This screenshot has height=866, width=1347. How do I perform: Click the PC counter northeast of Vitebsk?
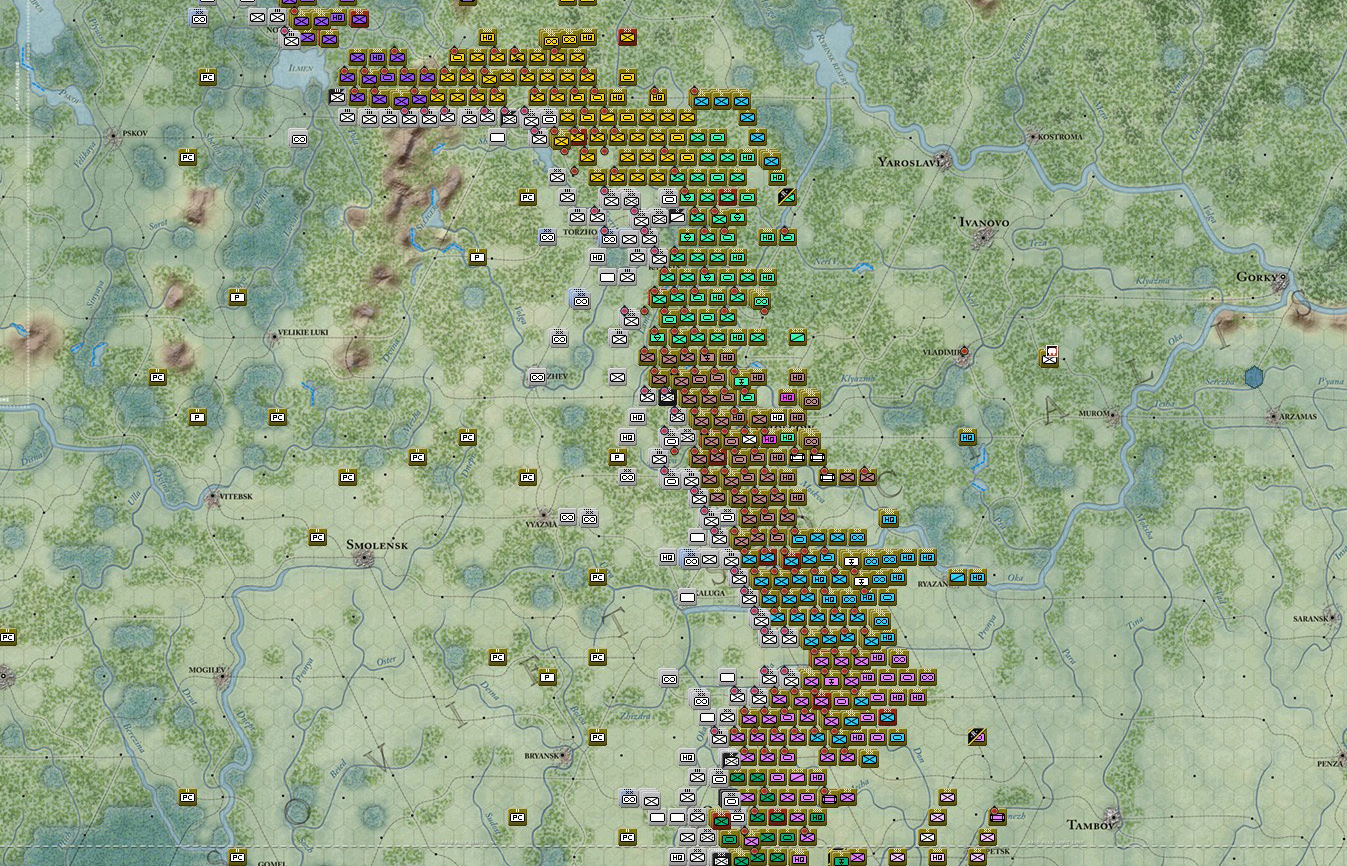(347, 477)
